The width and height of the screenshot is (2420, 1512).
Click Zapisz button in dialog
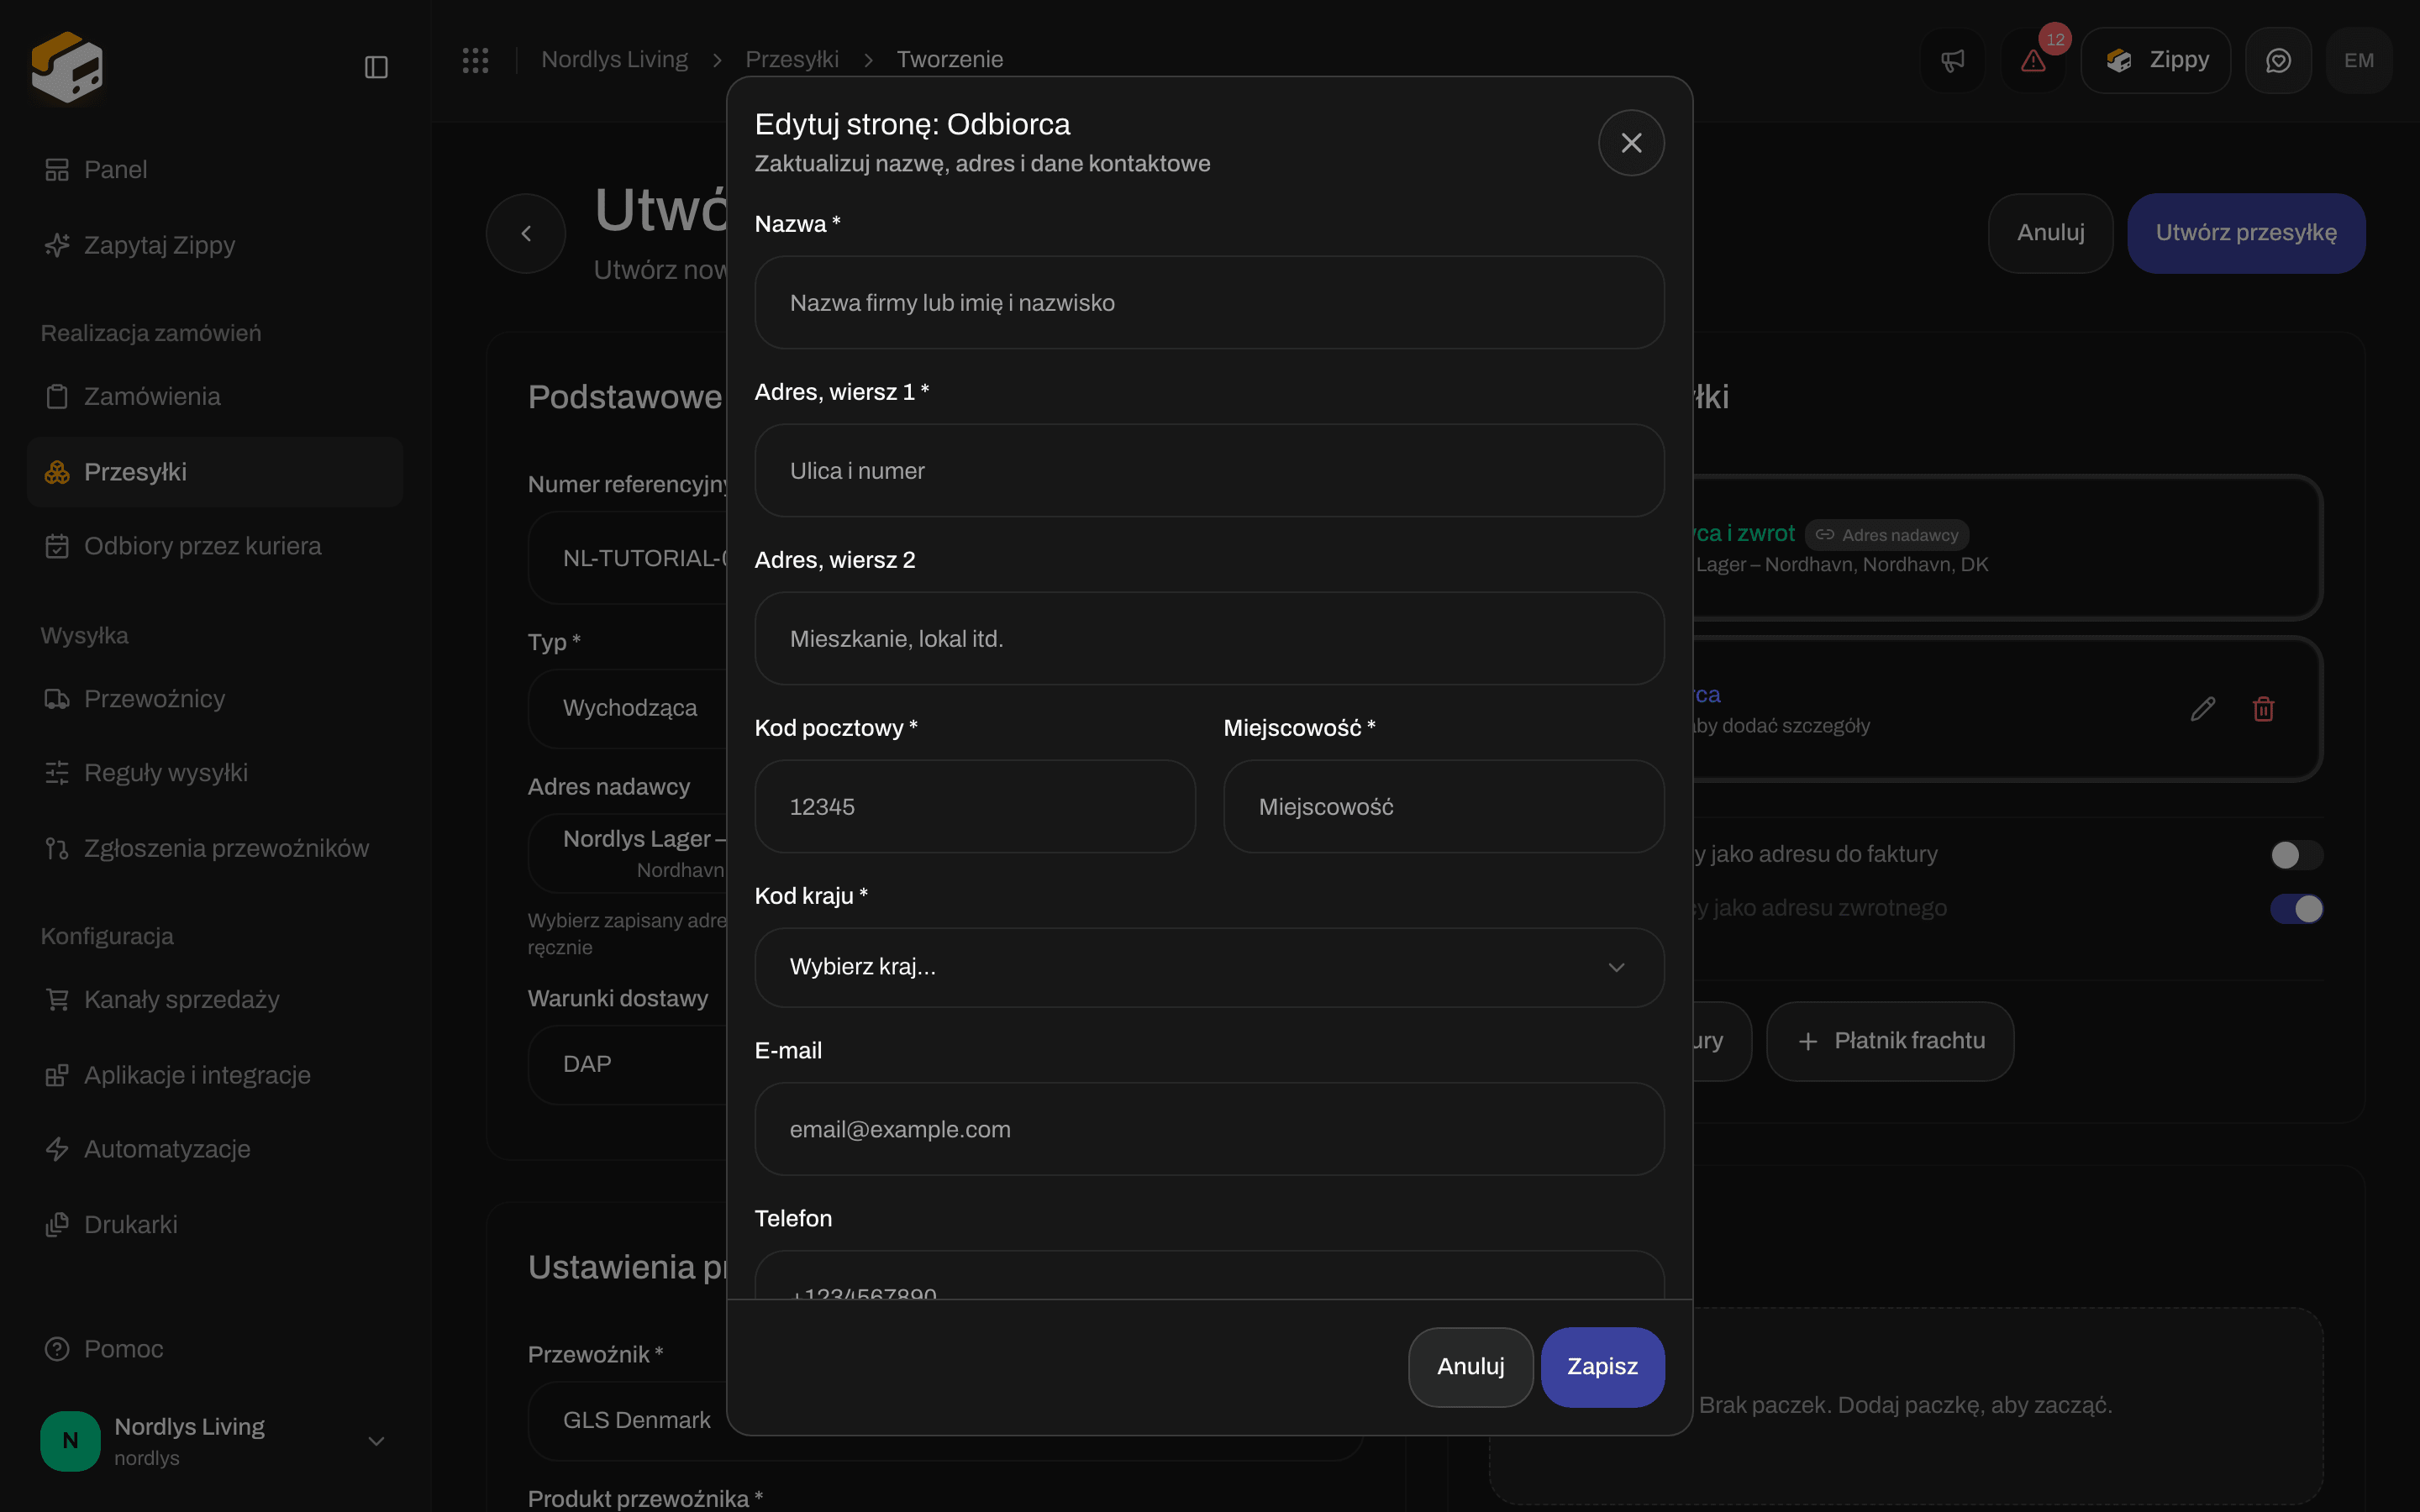click(1602, 1367)
